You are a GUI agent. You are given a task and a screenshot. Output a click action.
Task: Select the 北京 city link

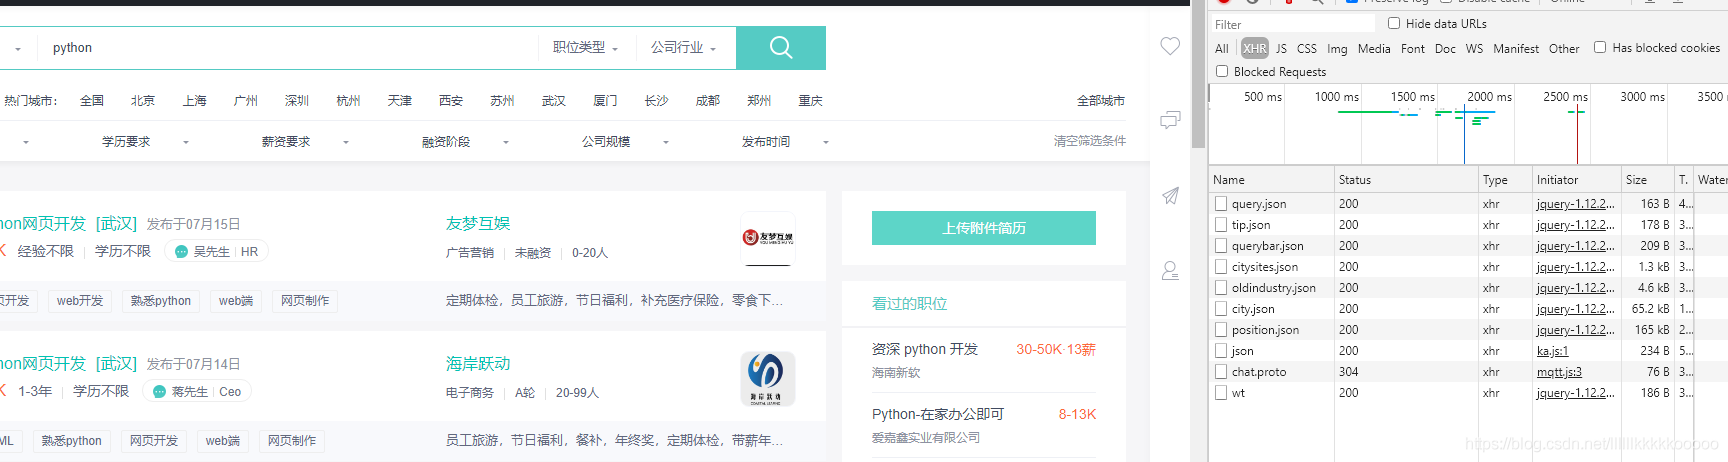pyautogui.click(x=143, y=101)
